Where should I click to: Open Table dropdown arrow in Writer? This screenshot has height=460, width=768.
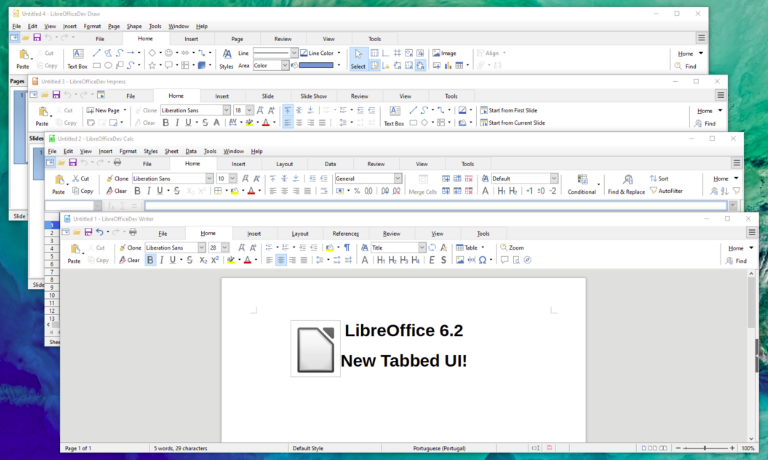pyautogui.click(x=483, y=247)
